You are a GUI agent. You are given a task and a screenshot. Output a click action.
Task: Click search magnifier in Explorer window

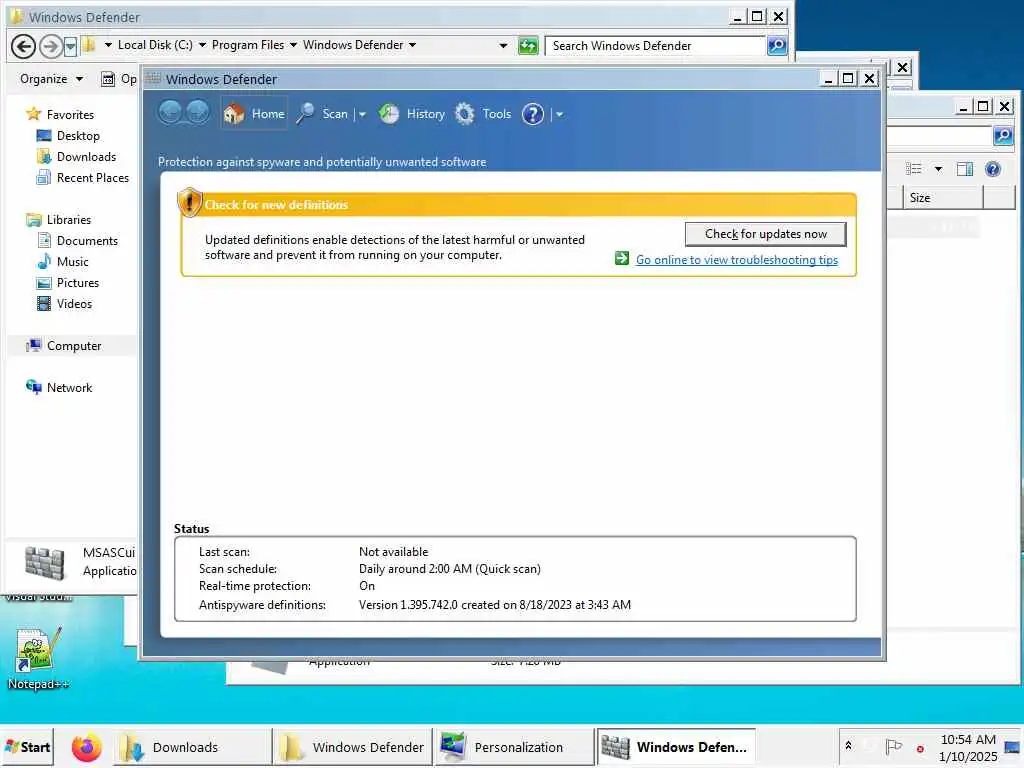coord(777,46)
